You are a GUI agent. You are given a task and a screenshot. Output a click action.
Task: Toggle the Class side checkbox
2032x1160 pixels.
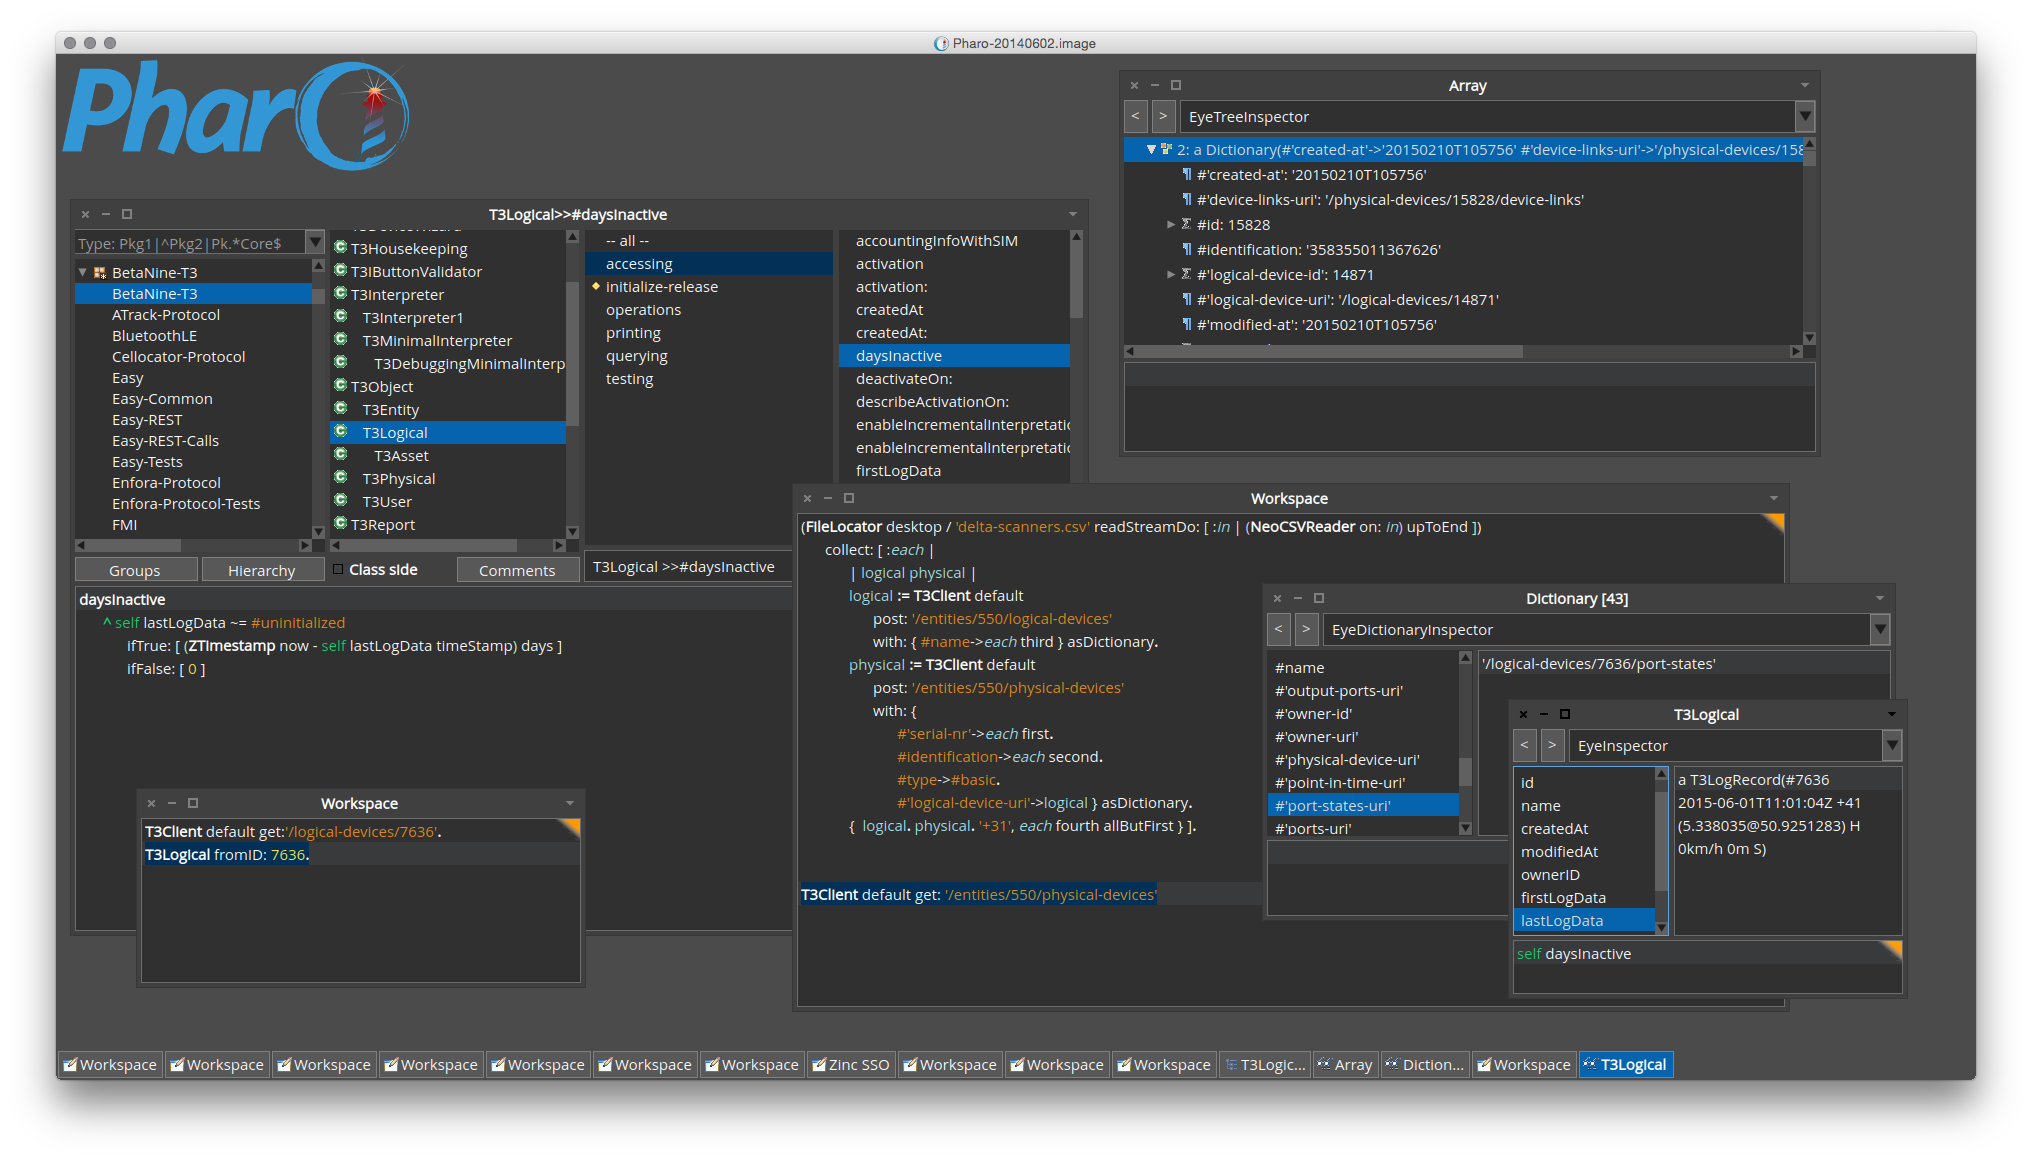(x=338, y=570)
